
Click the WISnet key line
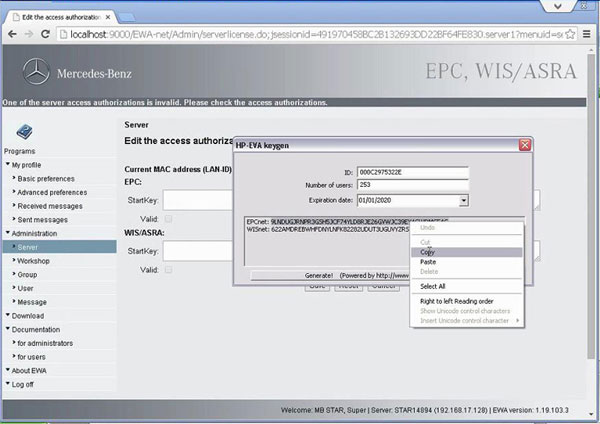tap(328, 229)
